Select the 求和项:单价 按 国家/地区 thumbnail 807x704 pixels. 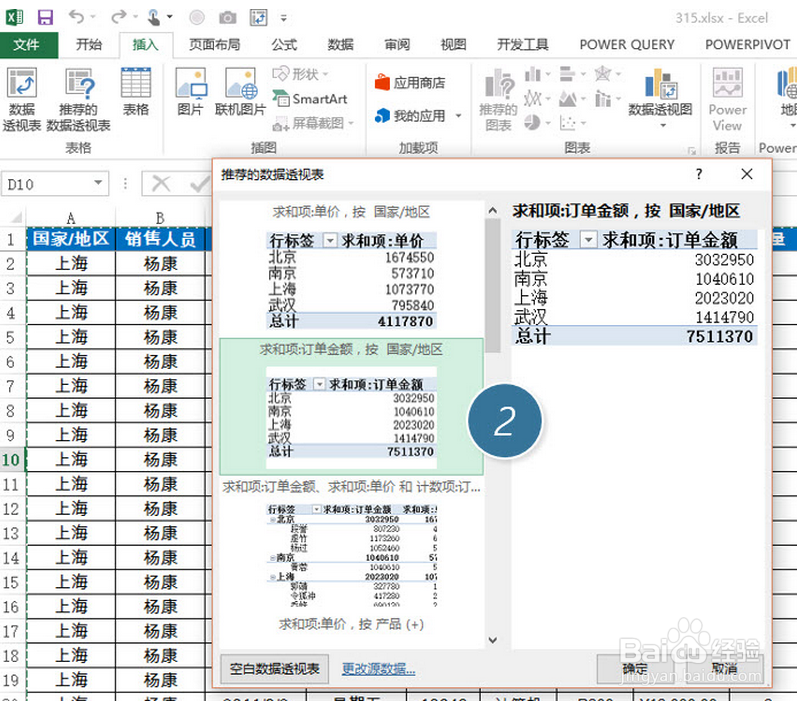pyautogui.click(x=352, y=269)
